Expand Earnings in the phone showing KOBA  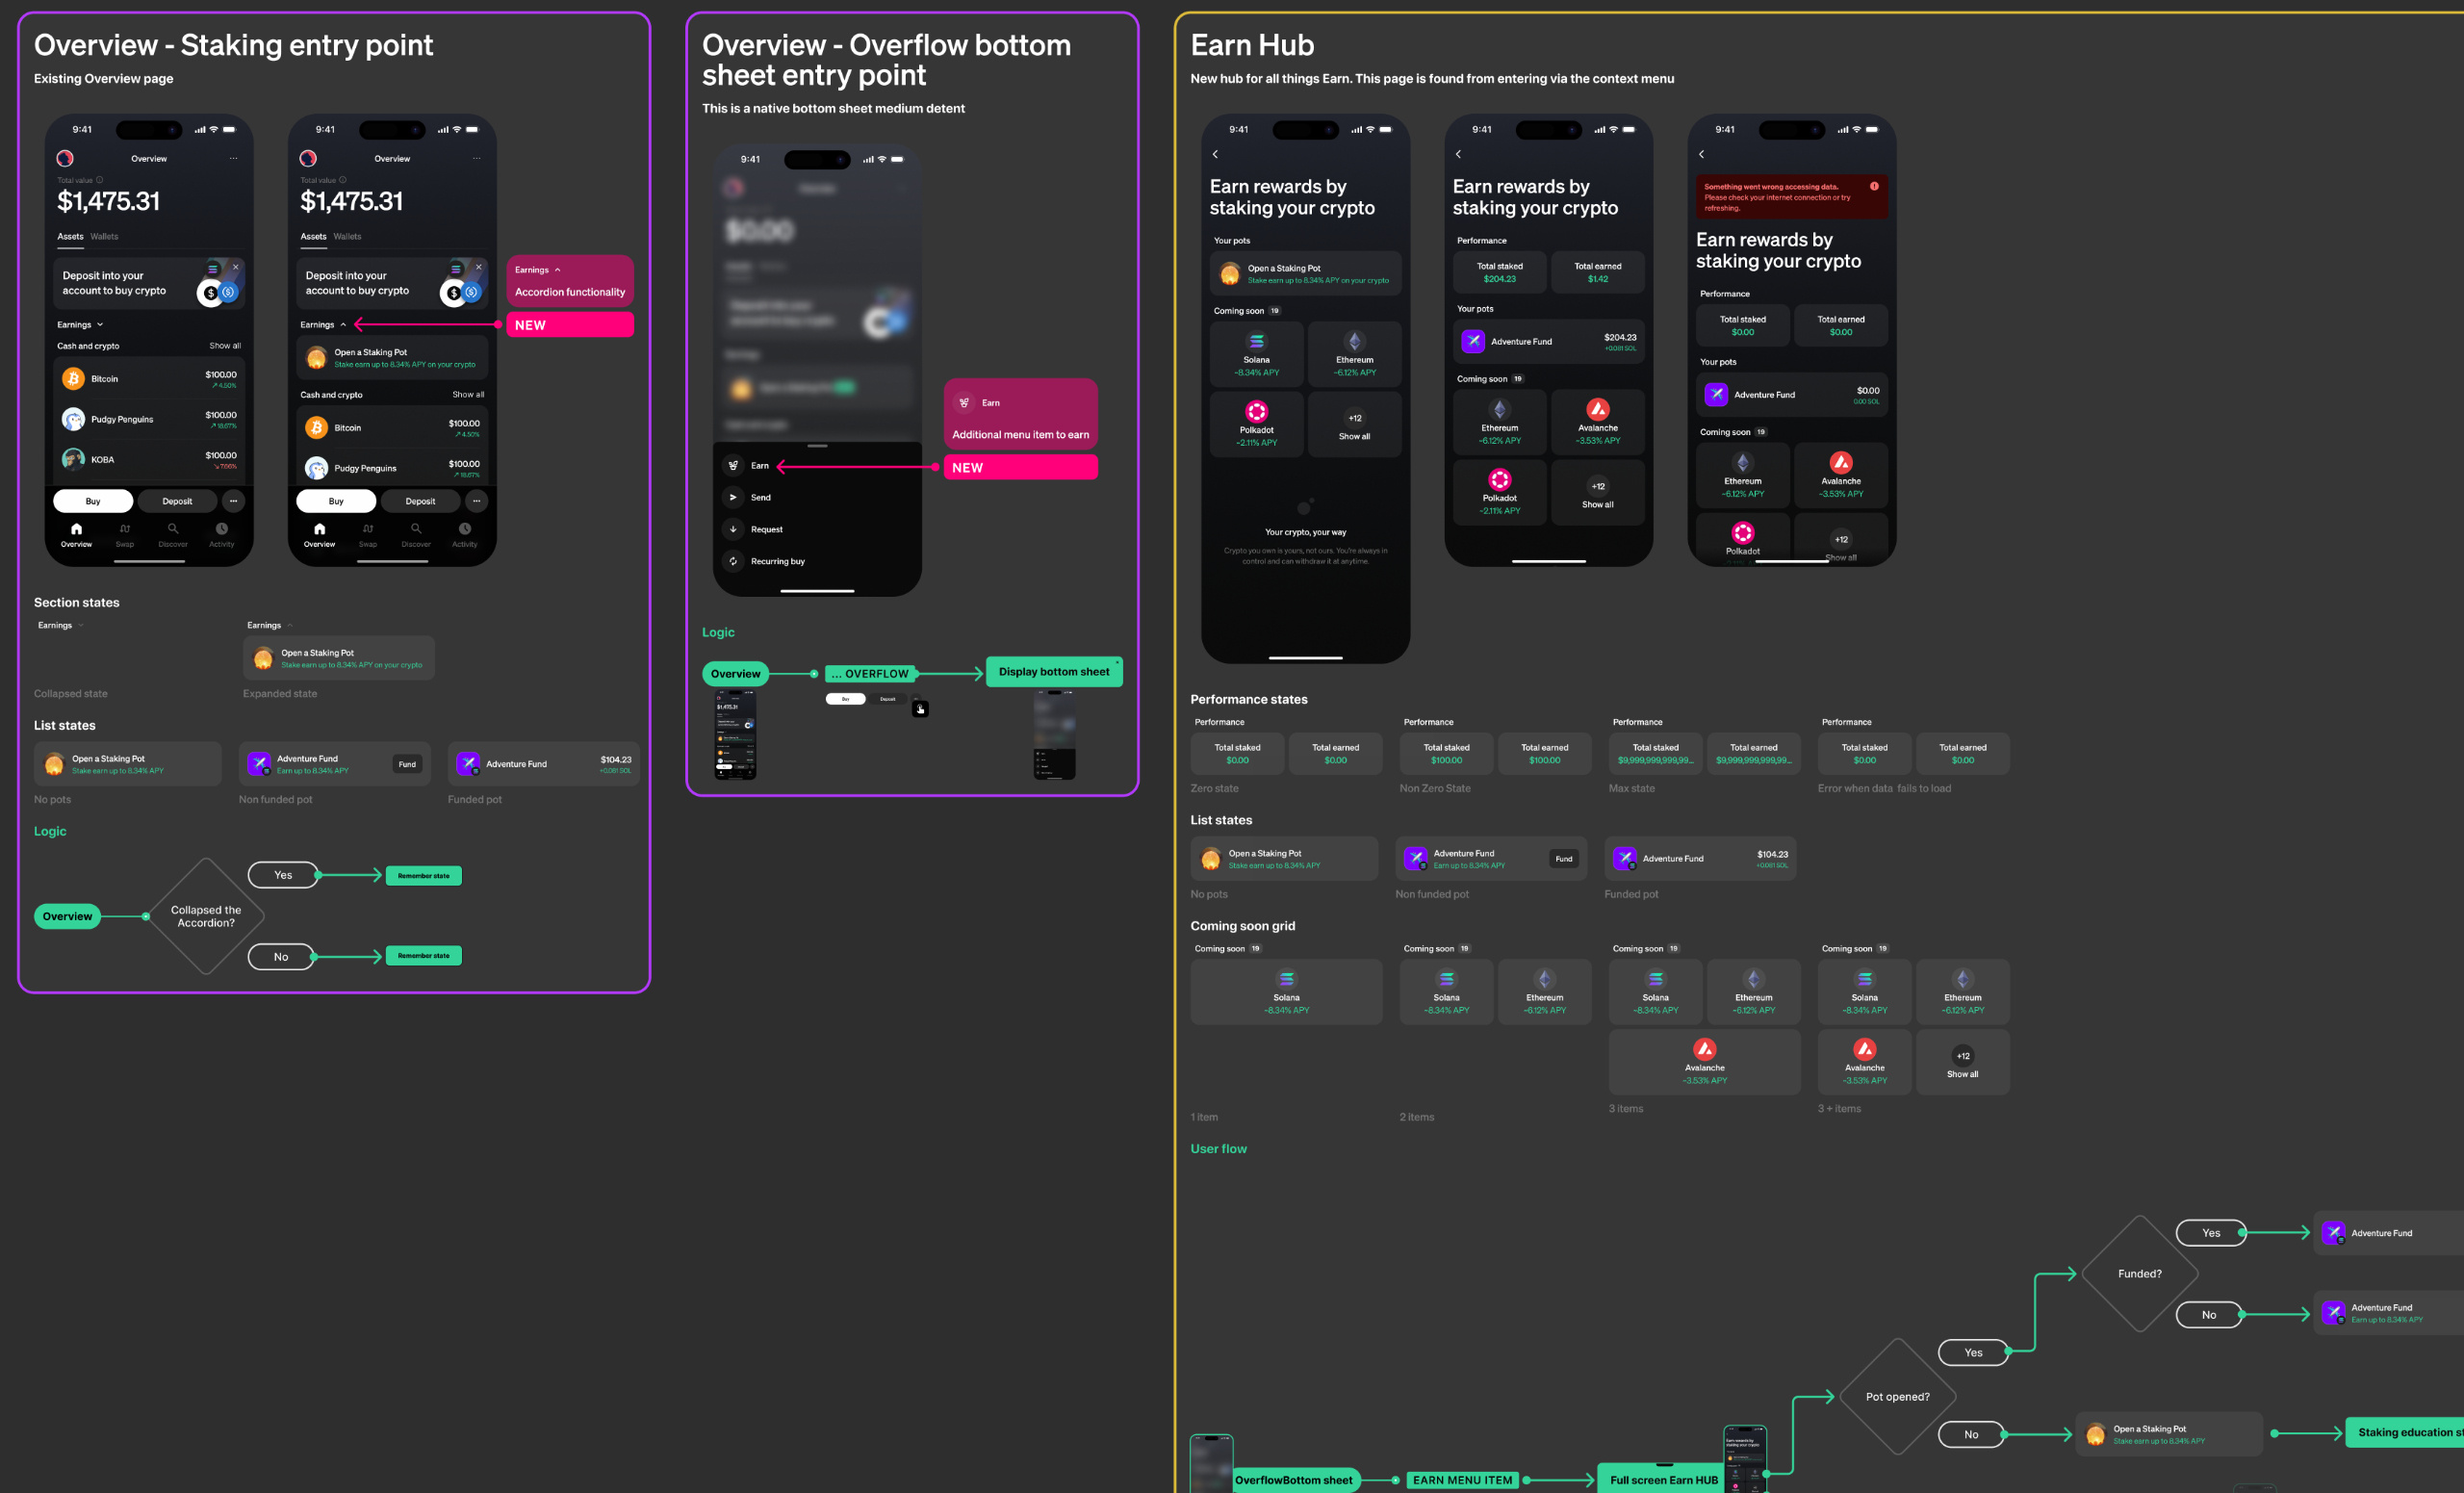pyautogui.click(x=100, y=325)
